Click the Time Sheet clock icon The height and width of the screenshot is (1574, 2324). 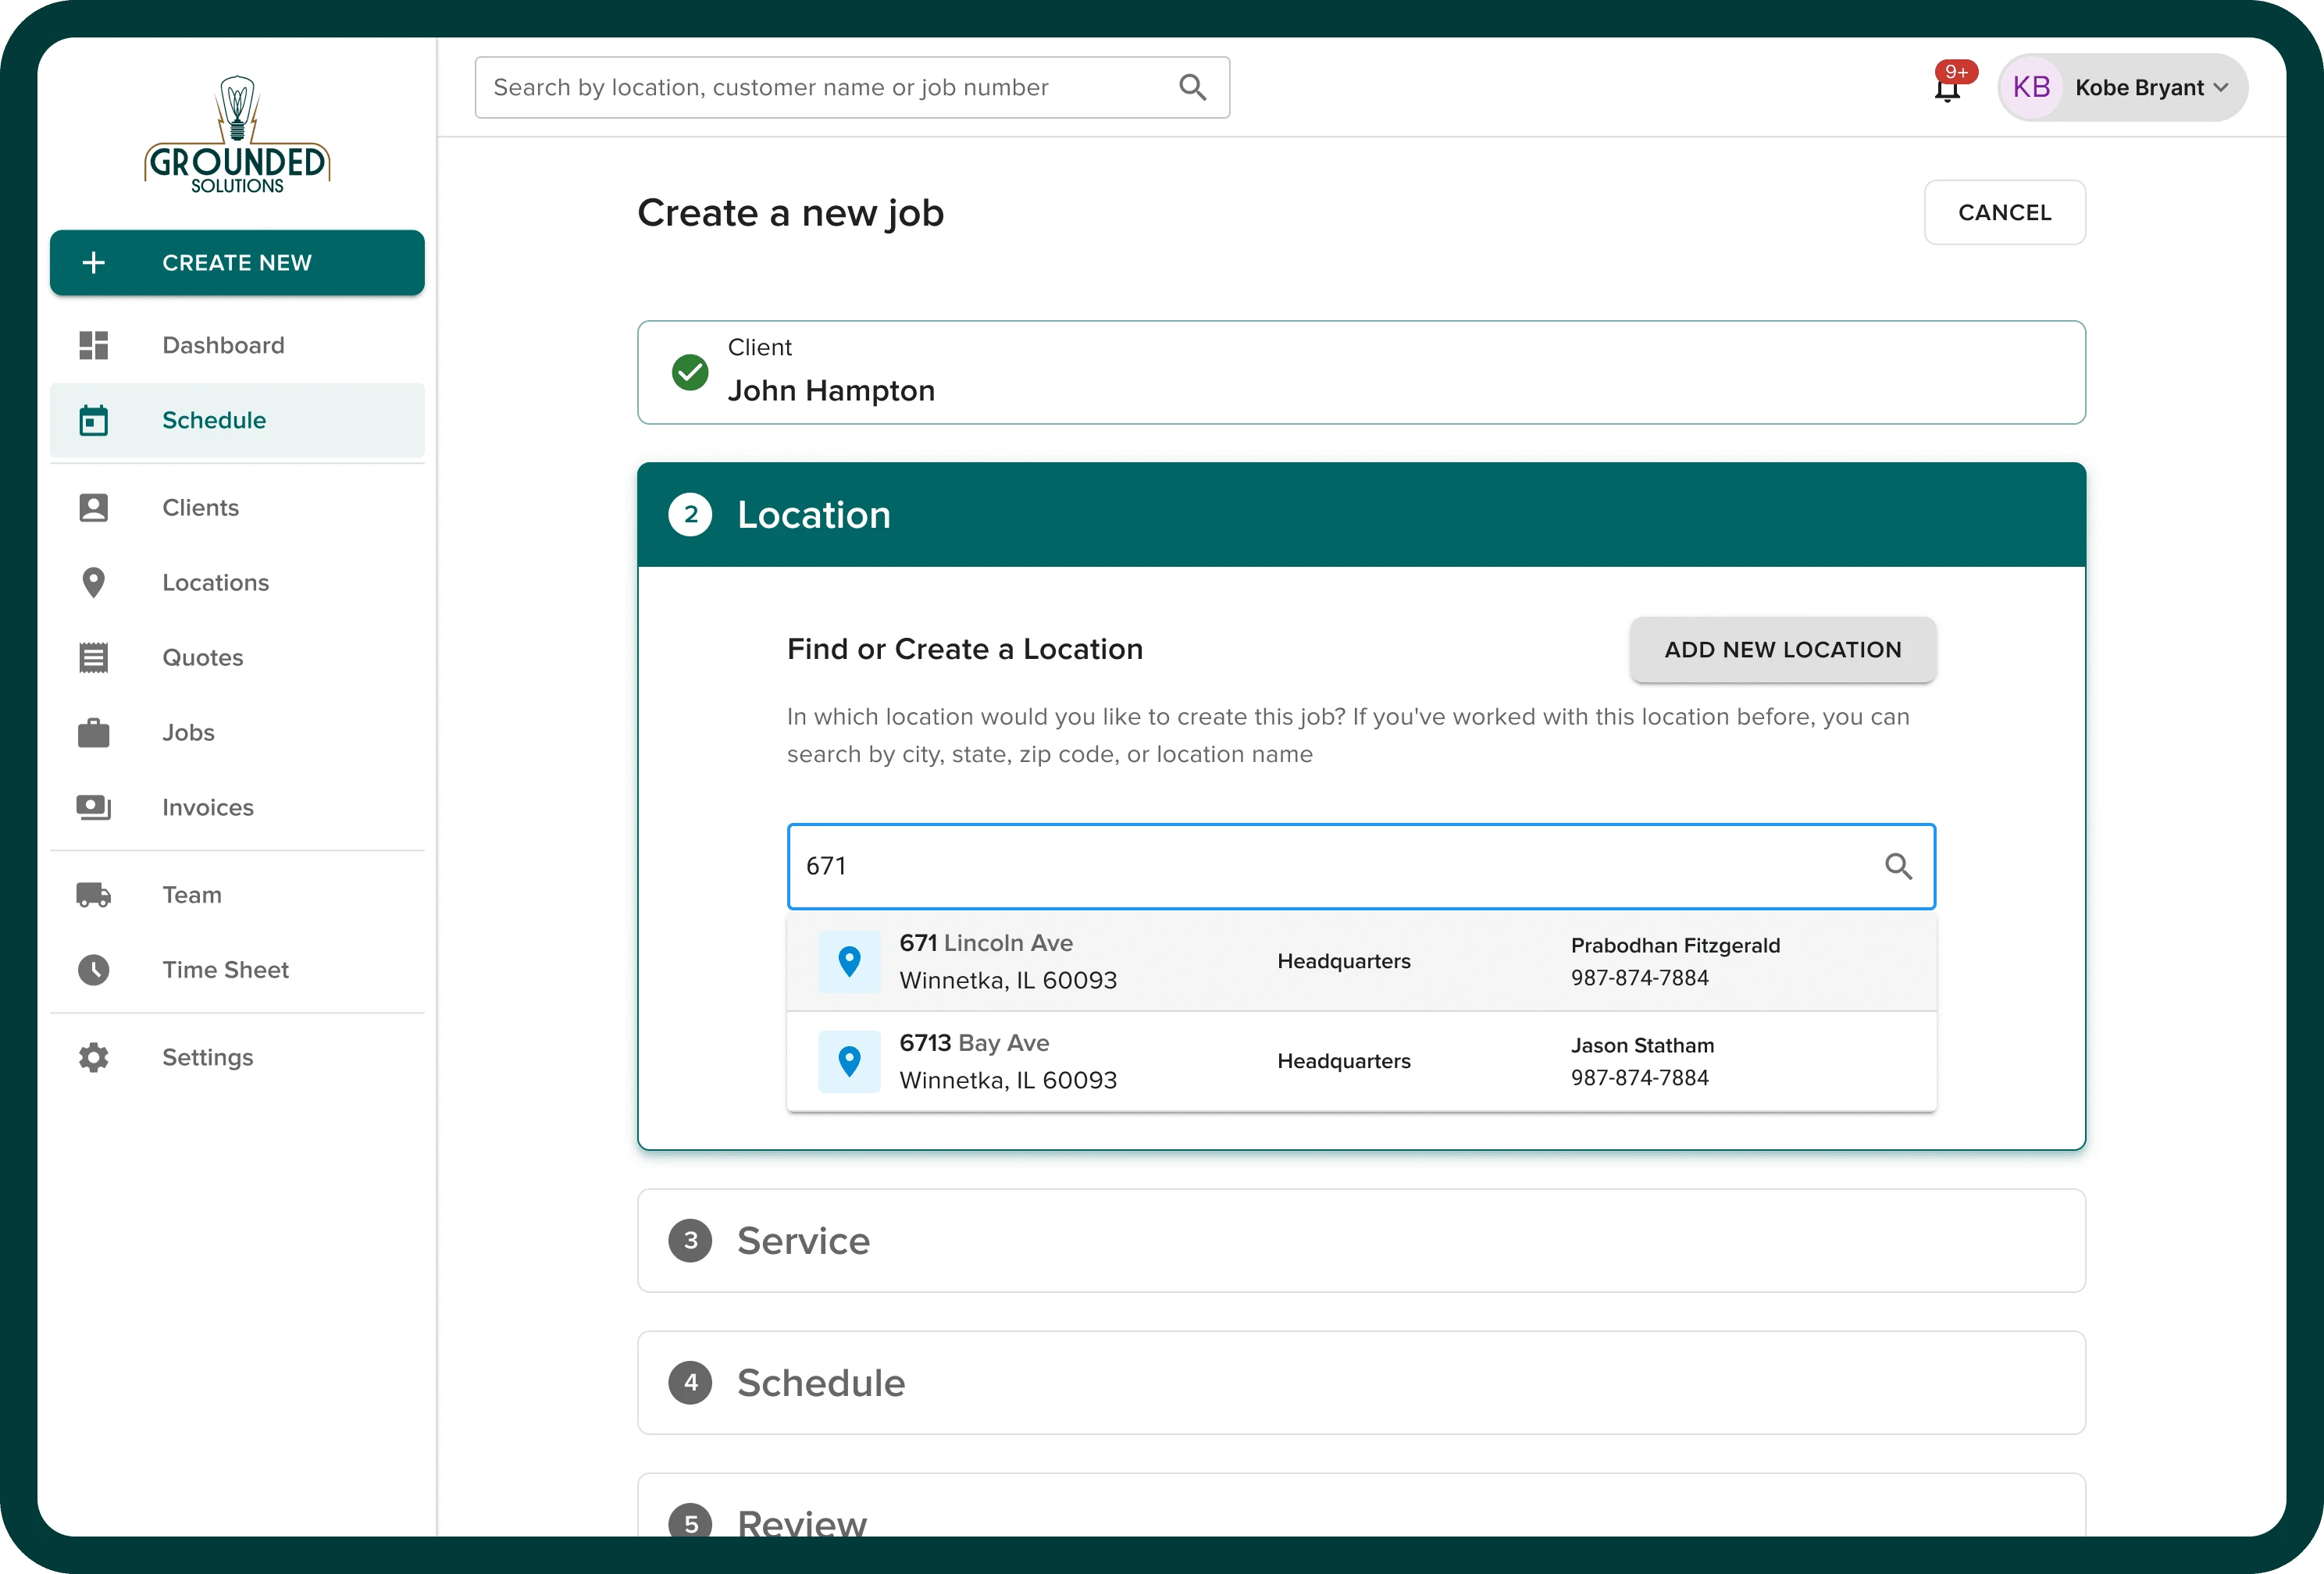[x=94, y=970]
